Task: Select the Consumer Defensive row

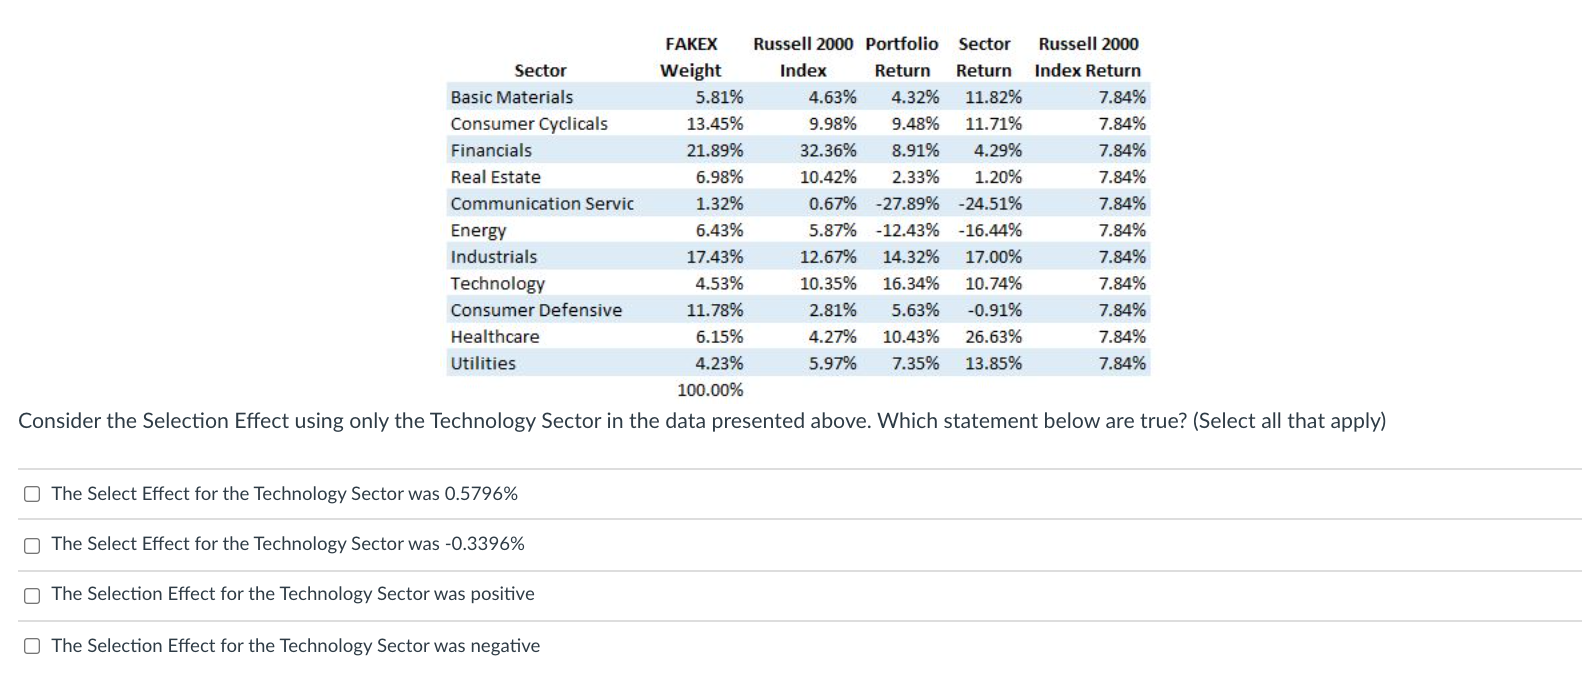Action: click(x=536, y=310)
